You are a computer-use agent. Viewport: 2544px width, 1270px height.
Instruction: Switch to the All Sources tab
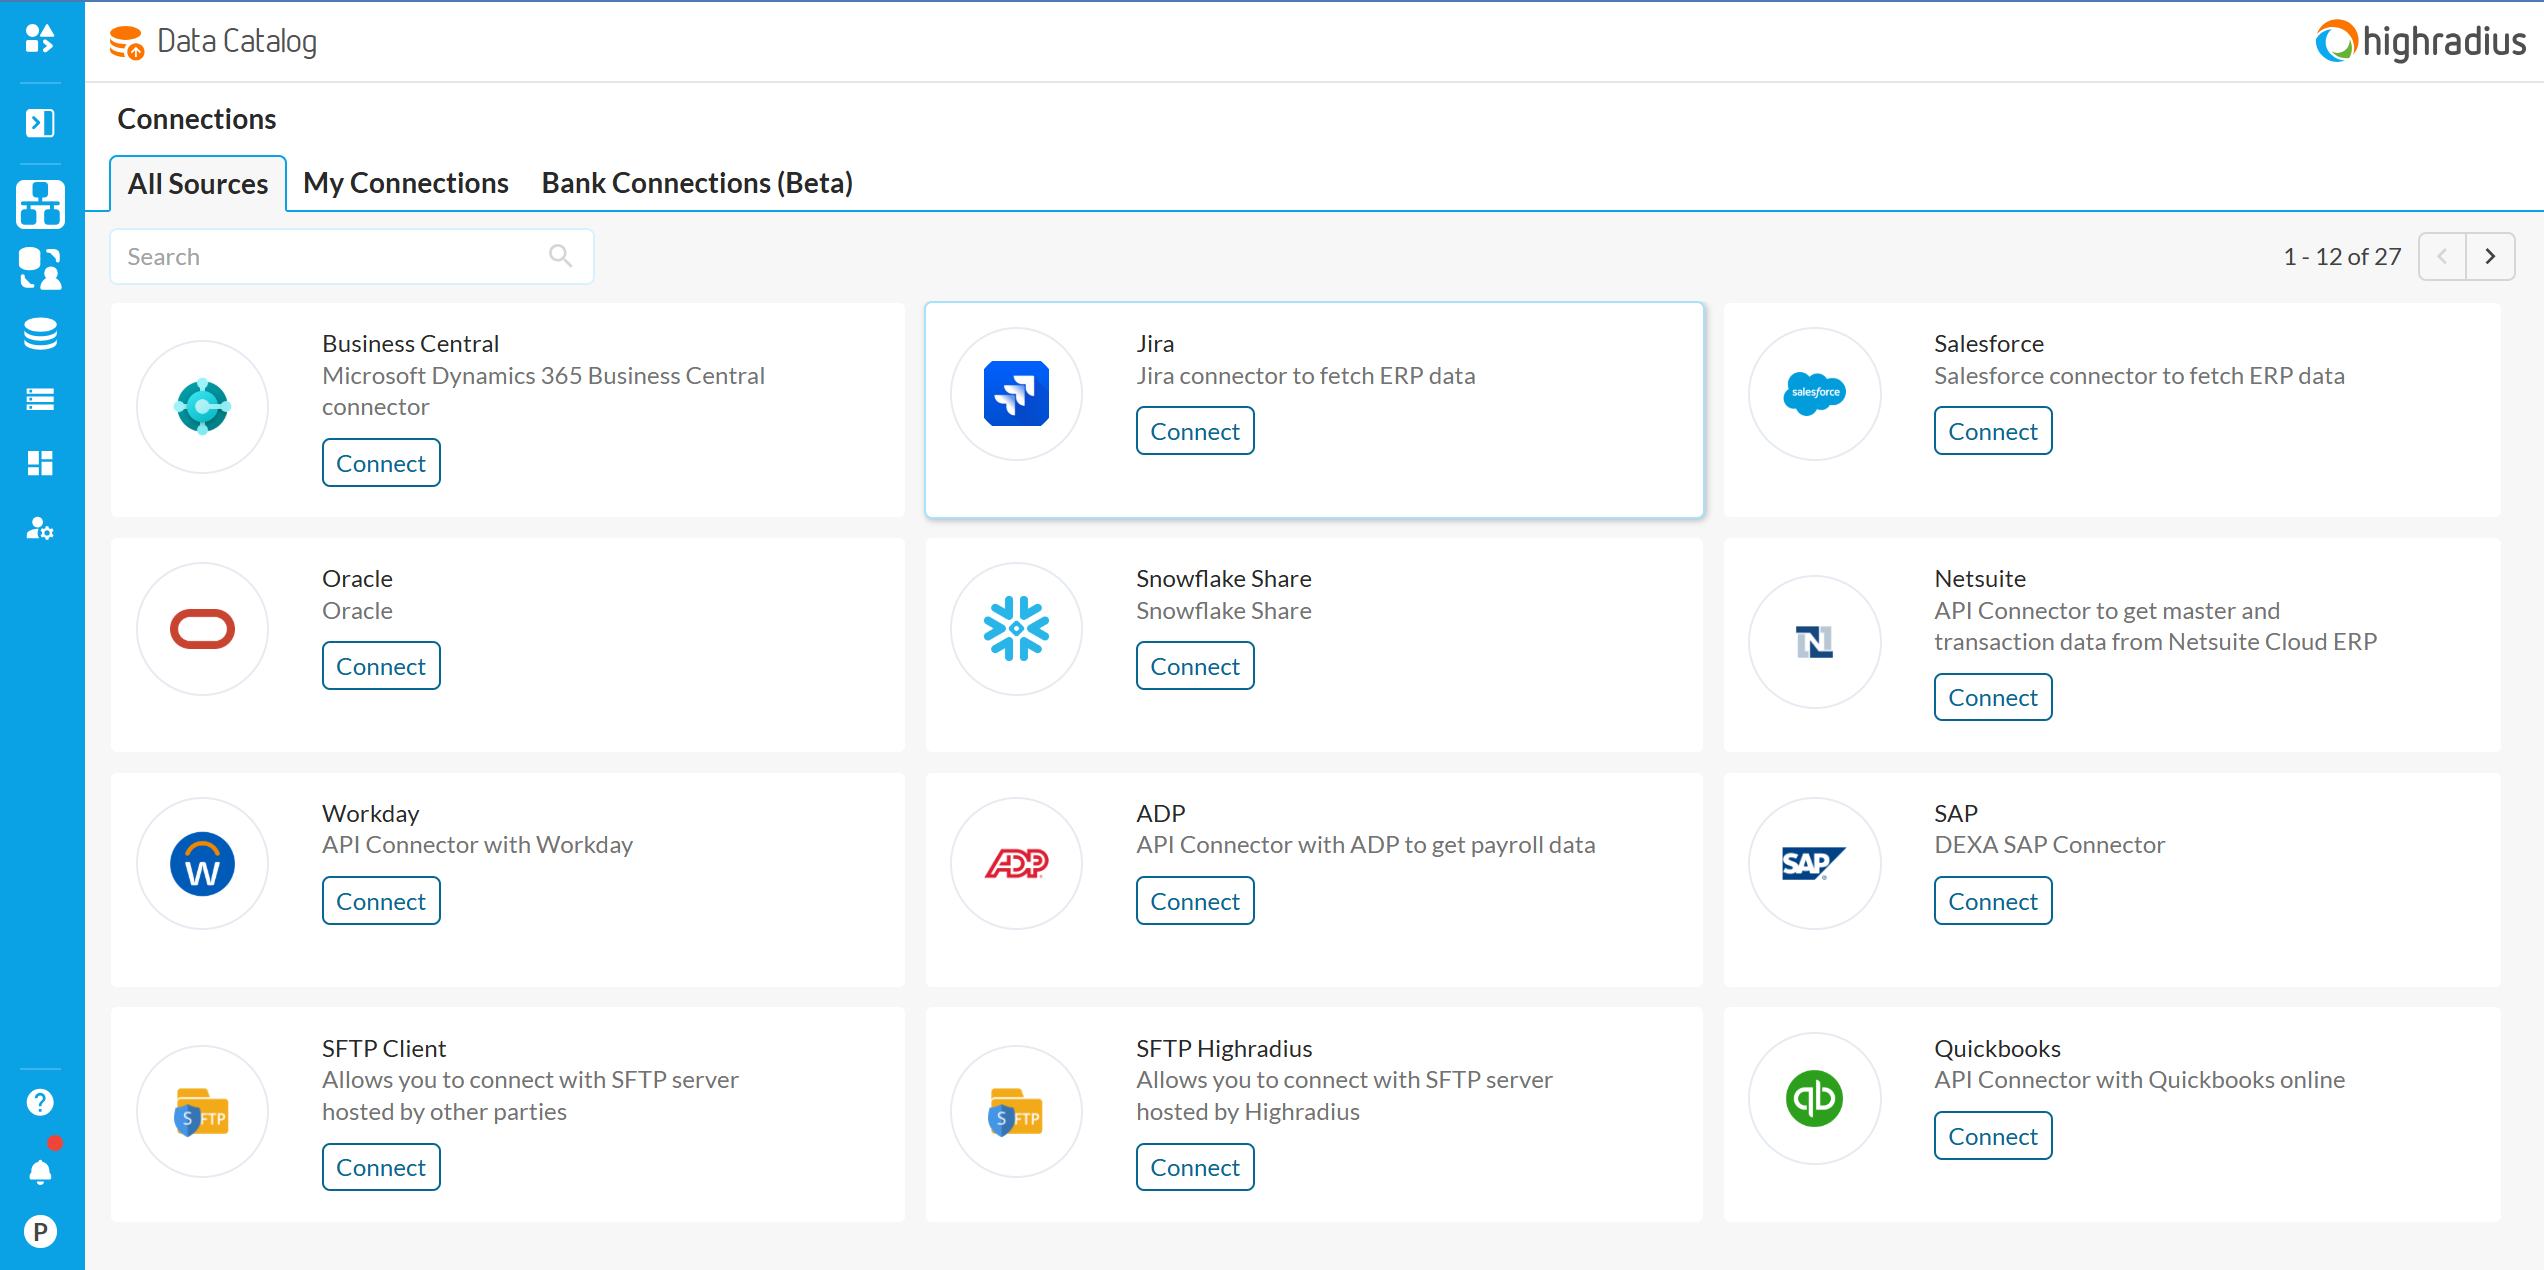tap(198, 184)
